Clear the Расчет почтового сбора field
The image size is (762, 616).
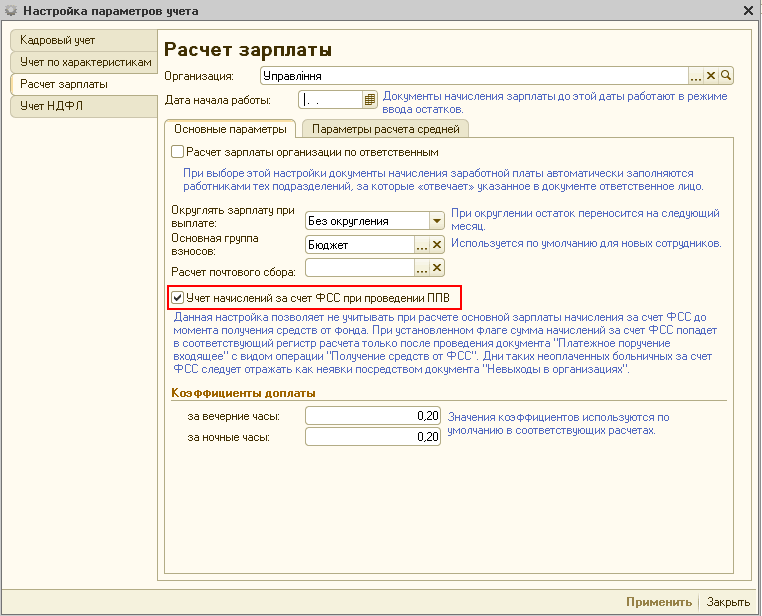pyautogui.click(x=437, y=267)
